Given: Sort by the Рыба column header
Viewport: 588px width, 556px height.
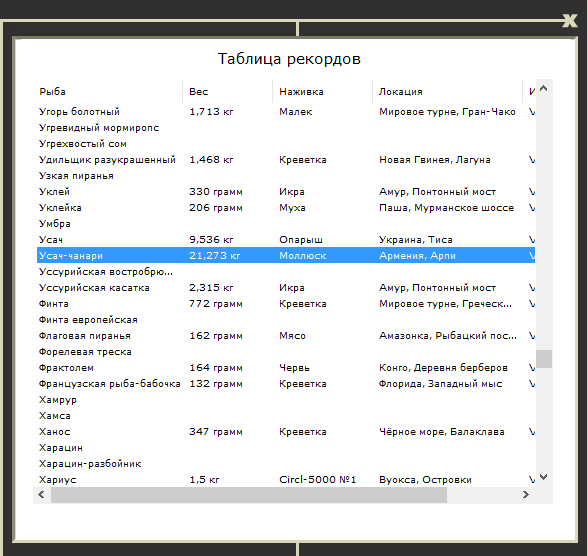Looking at the screenshot, I should pyautogui.click(x=110, y=91).
